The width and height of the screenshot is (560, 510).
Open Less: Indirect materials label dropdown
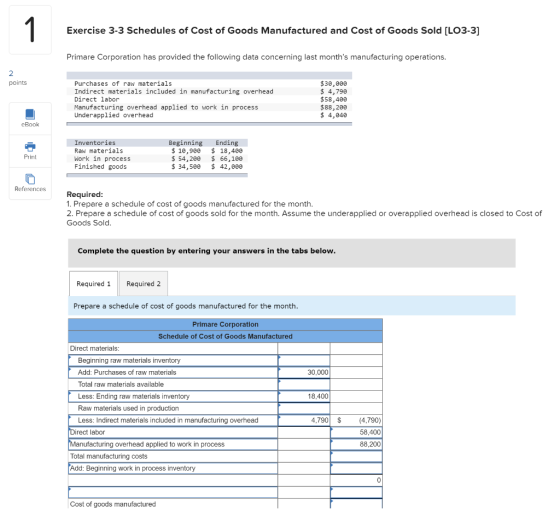pos(173,420)
